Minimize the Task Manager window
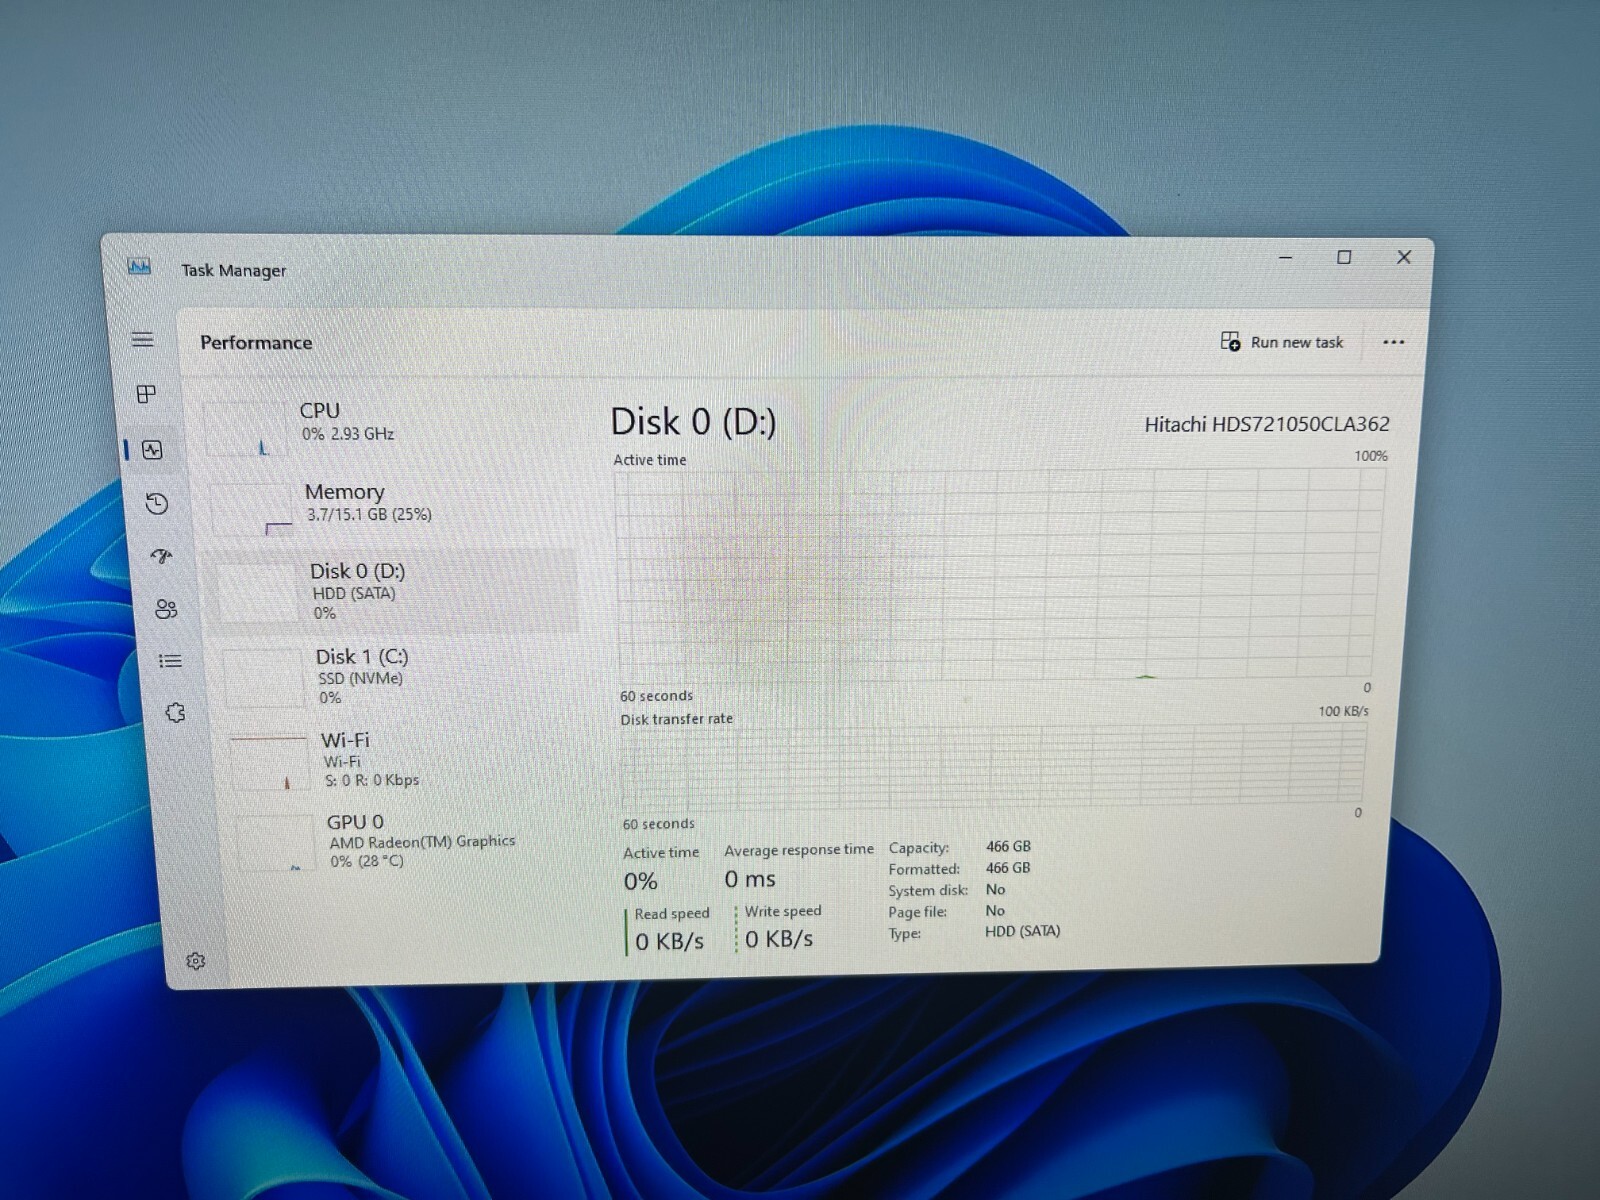The height and width of the screenshot is (1200, 1600). tap(1286, 257)
